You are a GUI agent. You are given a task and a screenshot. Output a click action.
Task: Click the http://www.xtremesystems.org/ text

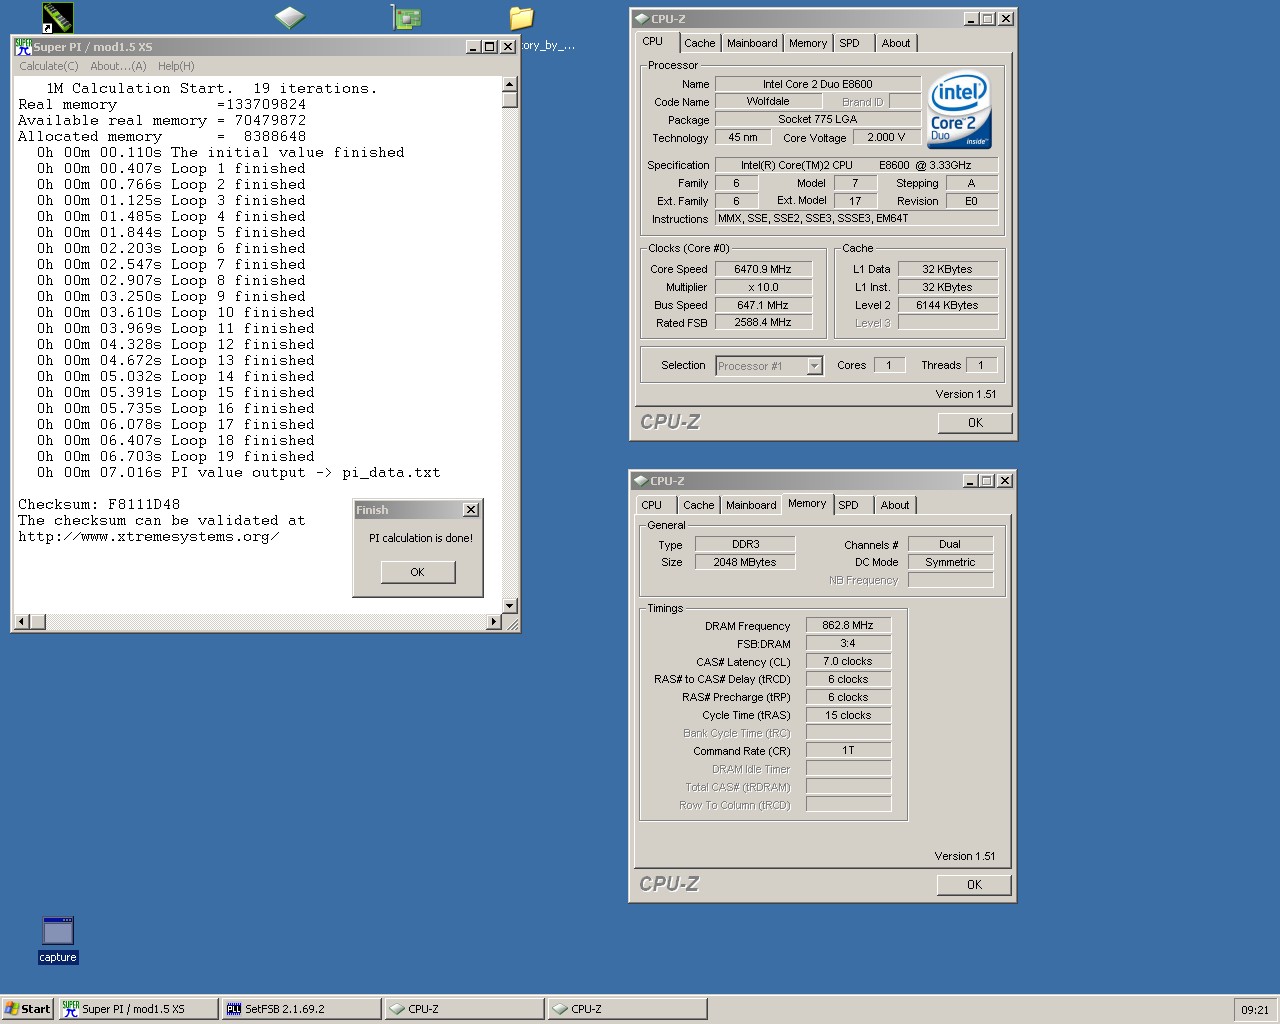click(x=149, y=537)
